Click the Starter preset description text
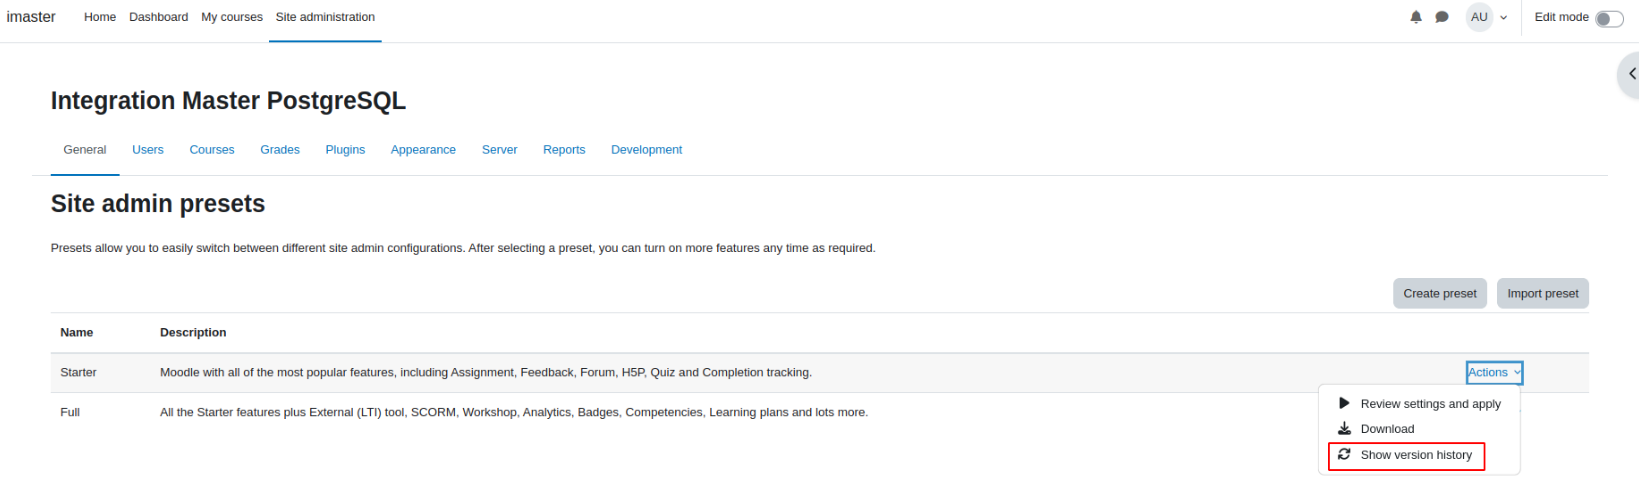 coord(486,372)
